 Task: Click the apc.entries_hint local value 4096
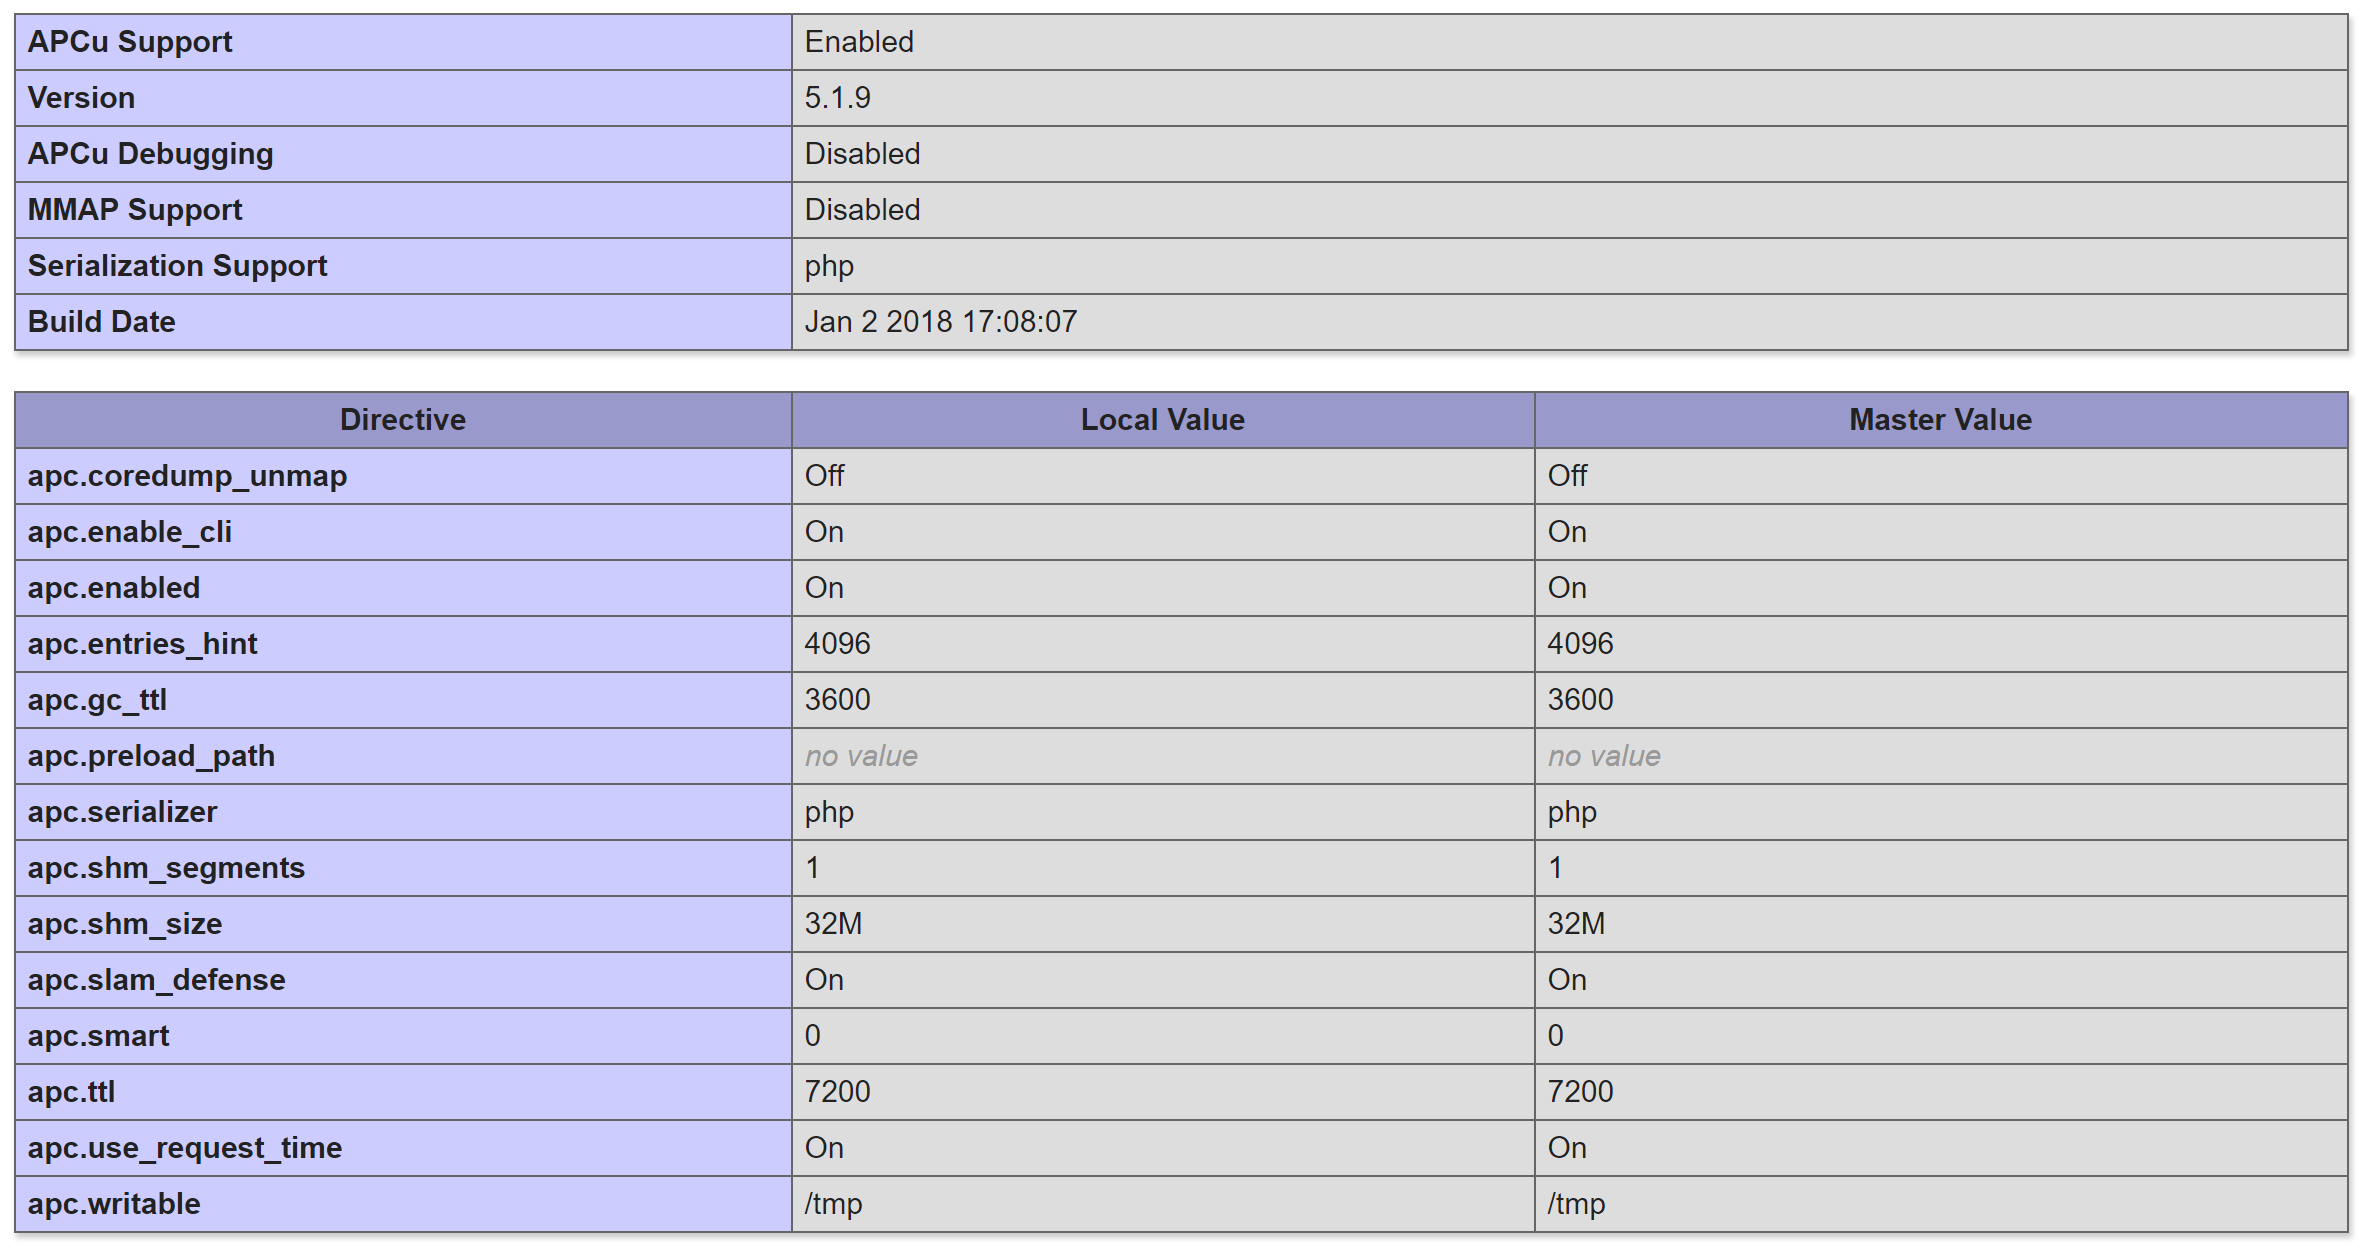point(838,644)
